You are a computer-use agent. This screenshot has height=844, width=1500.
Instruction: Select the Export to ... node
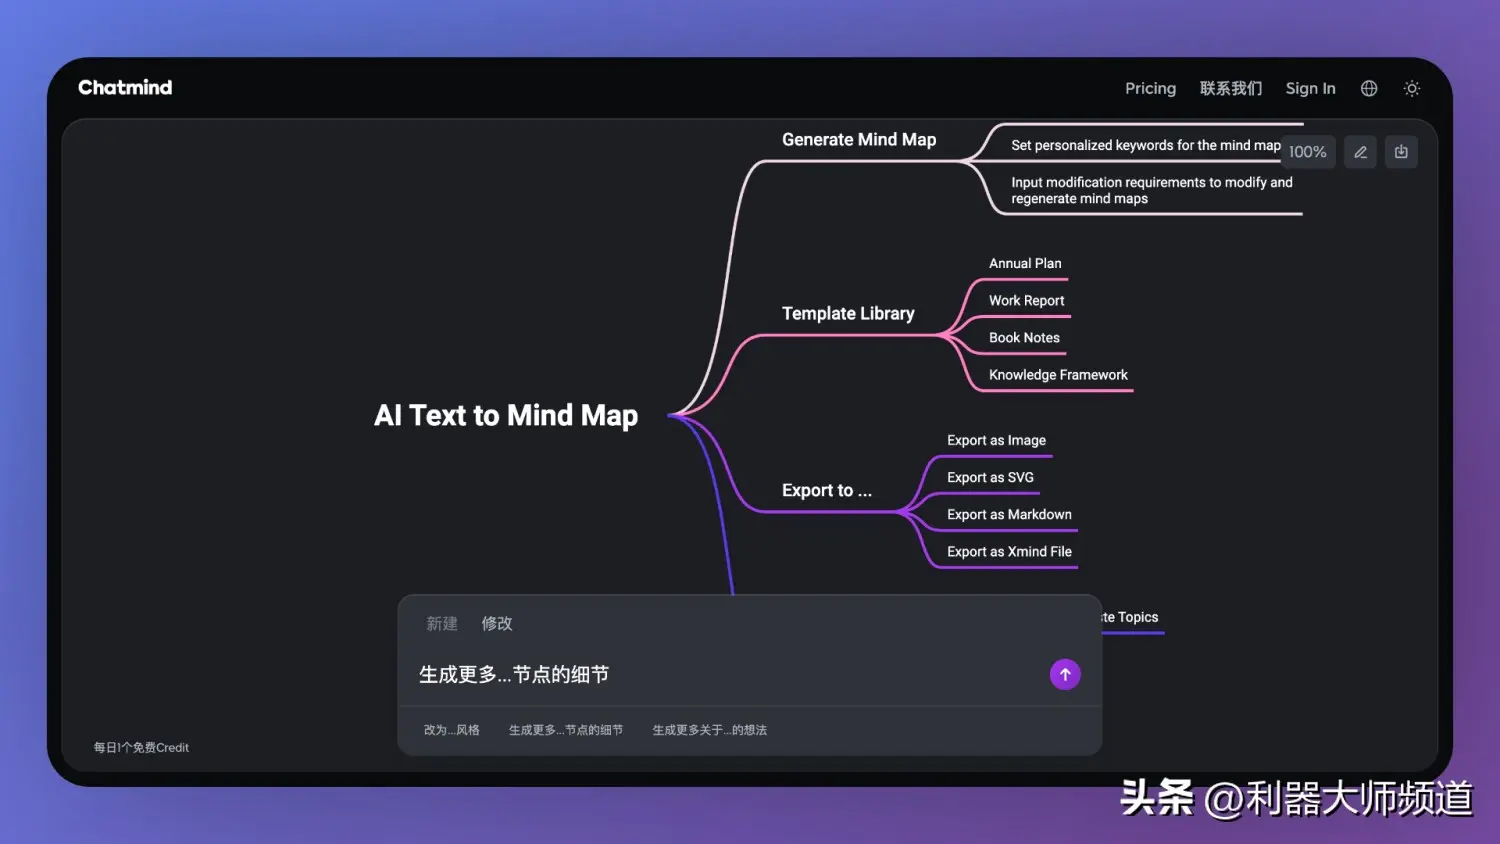point(827,490)
